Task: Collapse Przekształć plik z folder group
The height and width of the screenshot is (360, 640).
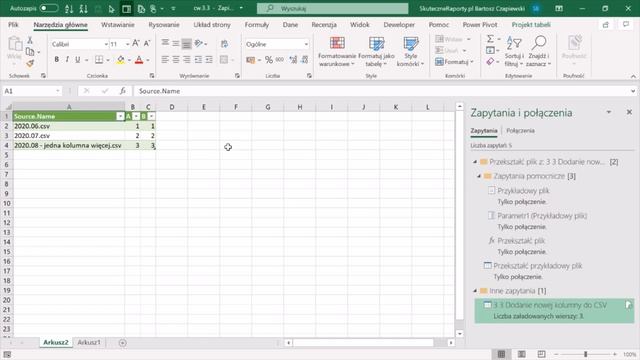Action: click(x=475, y=162)
